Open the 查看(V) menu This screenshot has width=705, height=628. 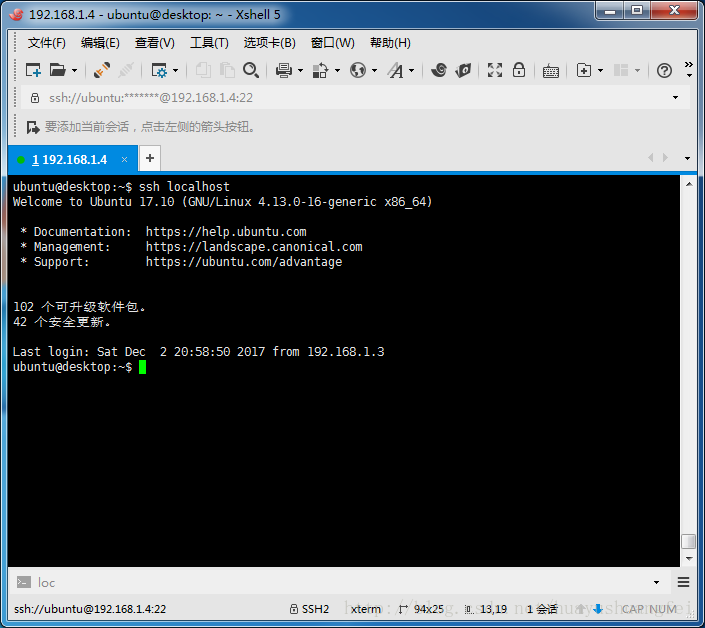coord(155,43)
